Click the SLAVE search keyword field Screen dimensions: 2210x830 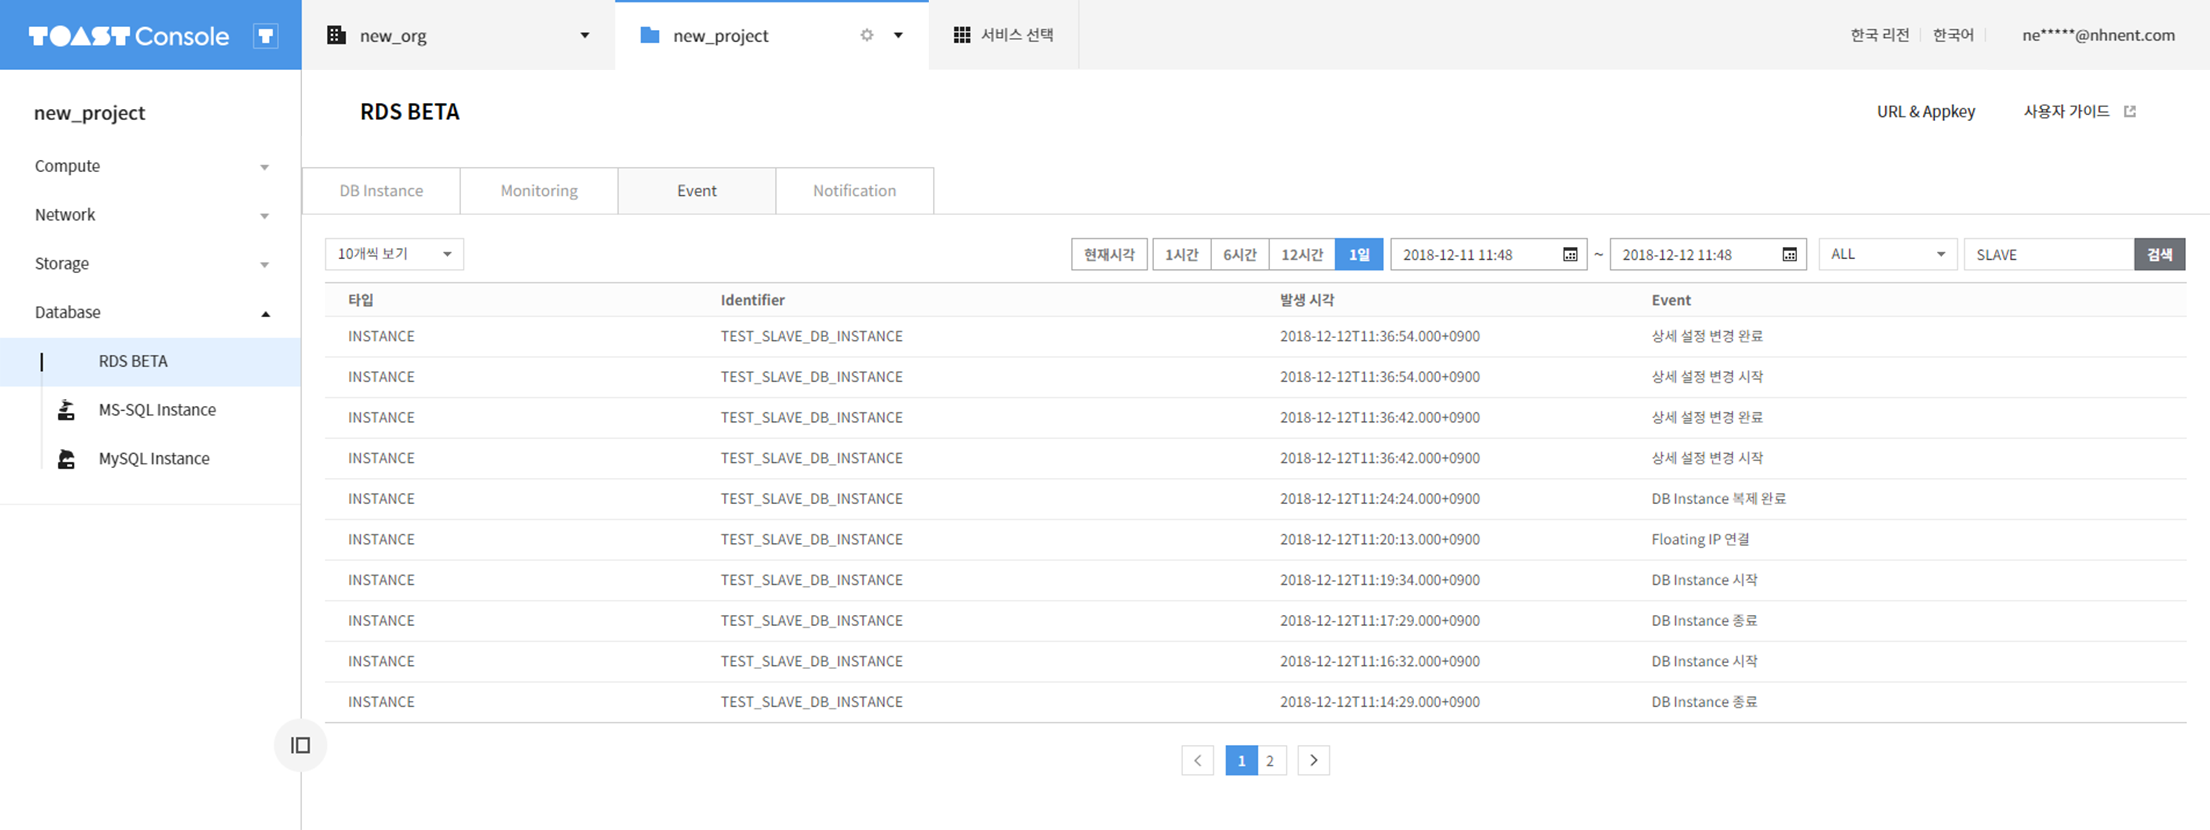click(x=2049, y=254)
